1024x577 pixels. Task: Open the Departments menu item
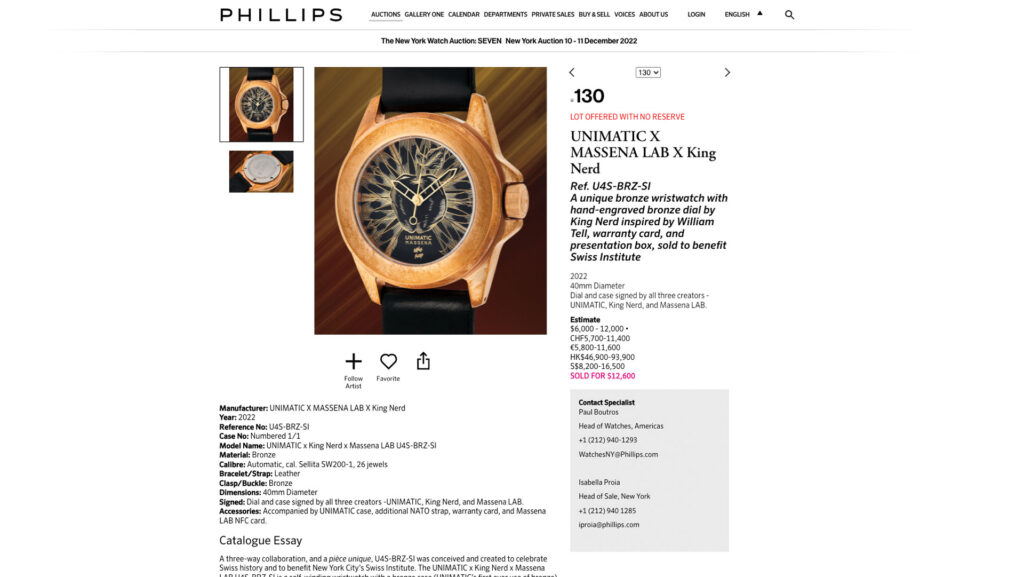(x=505, y=14)
